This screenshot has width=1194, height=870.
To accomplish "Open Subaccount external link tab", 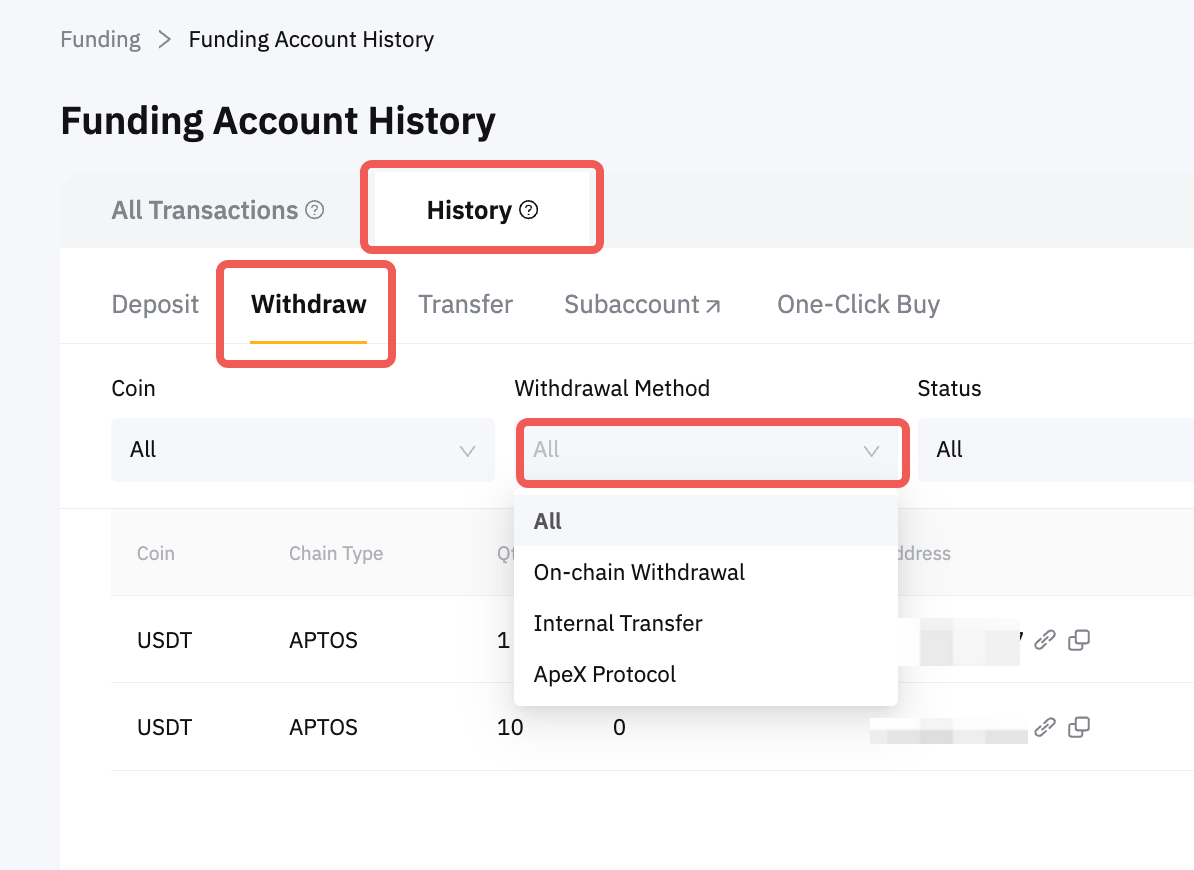I will pyautogui.click(x=642, y=304).
